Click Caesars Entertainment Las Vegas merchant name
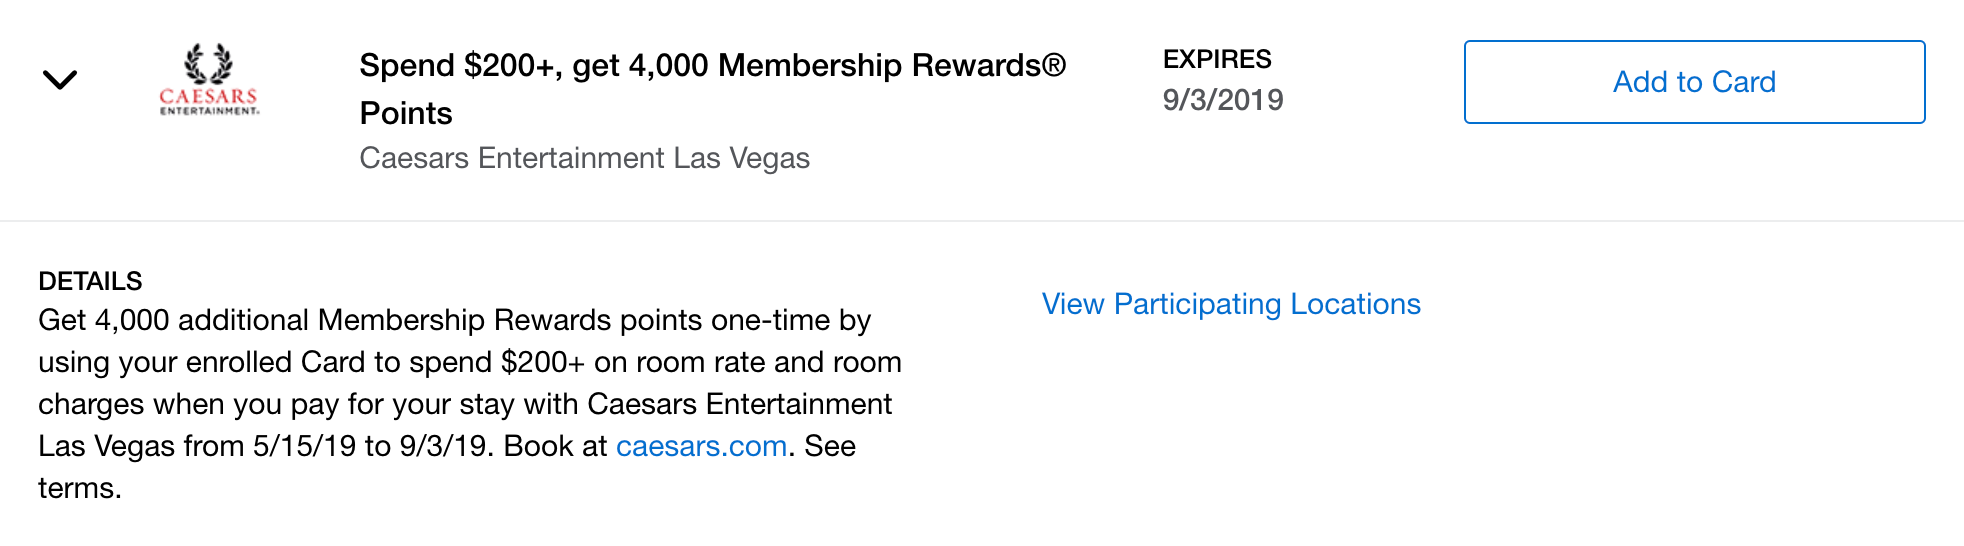The height and width of the screenshot is (546, 1964). [x=584, y=158]
